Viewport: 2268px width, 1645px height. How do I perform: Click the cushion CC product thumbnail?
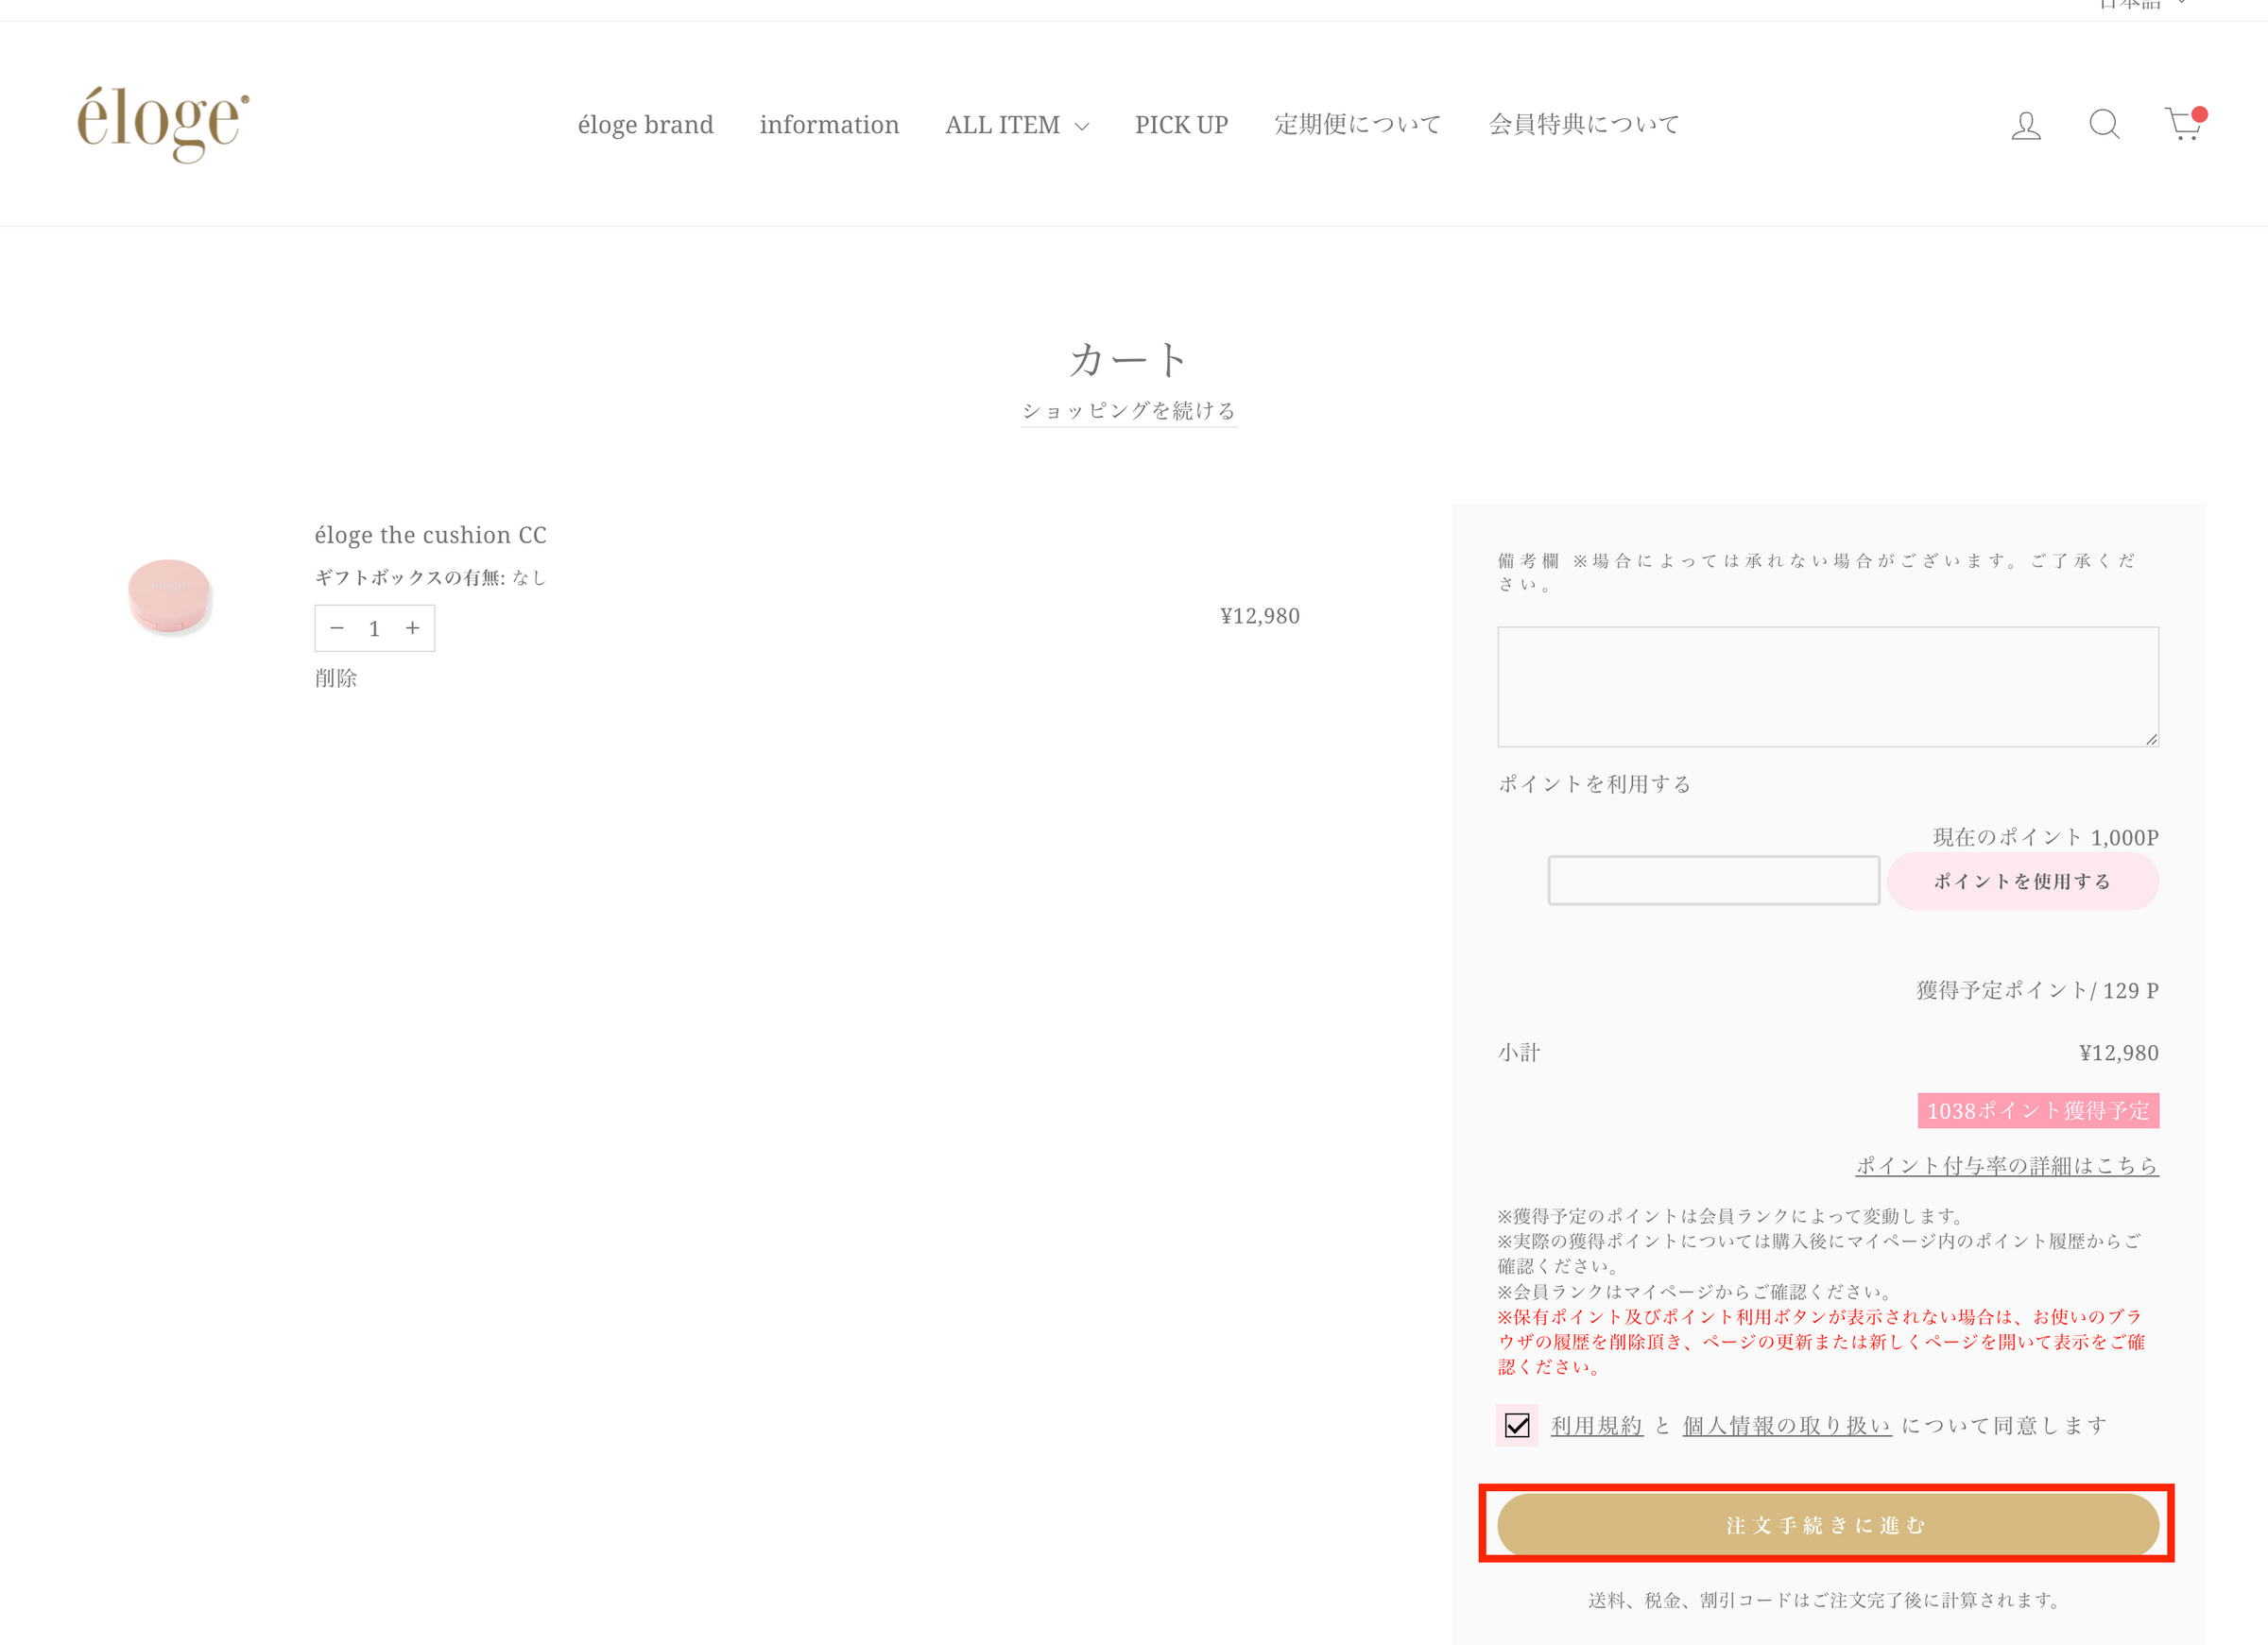[x=169, y=596]
